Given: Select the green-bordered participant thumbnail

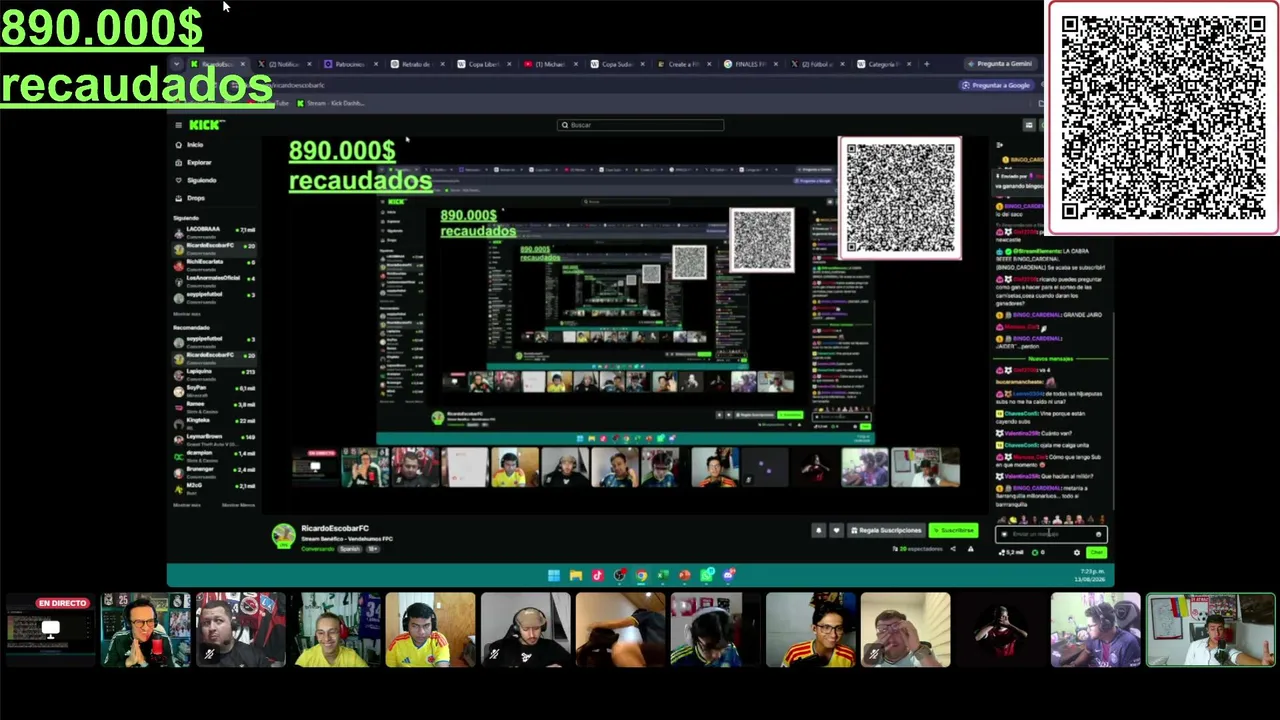Looking at the screenshot, I should tap(1211, 630).
